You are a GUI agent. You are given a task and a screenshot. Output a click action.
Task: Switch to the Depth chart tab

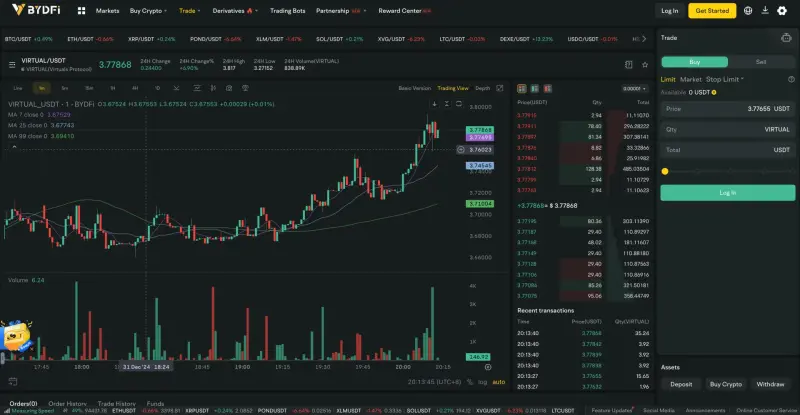click(x=483, y=88)
